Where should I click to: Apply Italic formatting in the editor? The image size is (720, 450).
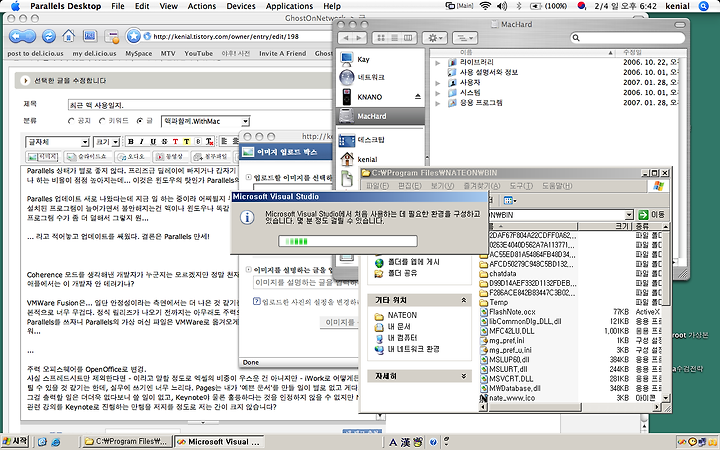click(141, 141)
